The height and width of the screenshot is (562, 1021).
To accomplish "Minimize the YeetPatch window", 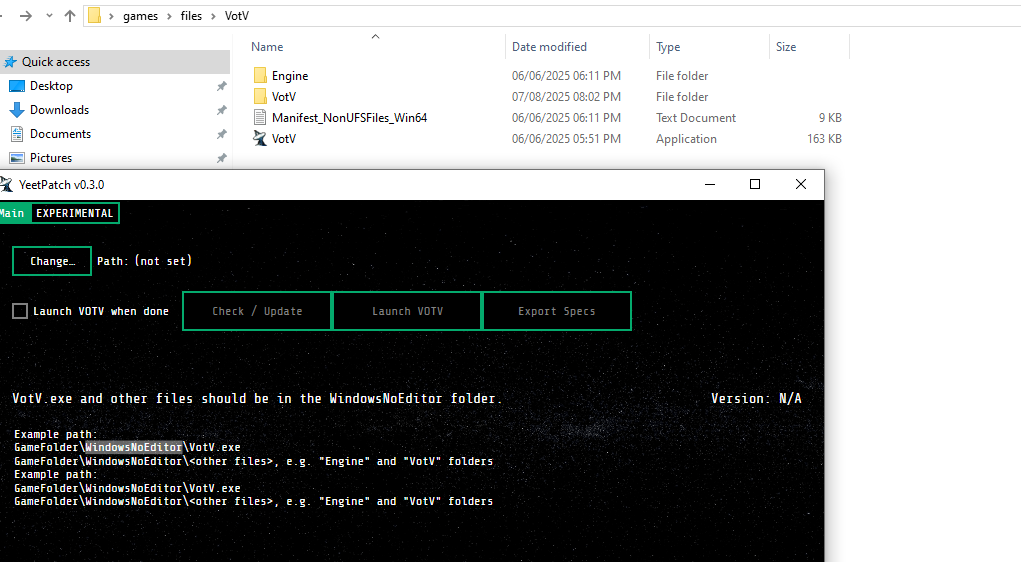I will click(x=710, y=184).
